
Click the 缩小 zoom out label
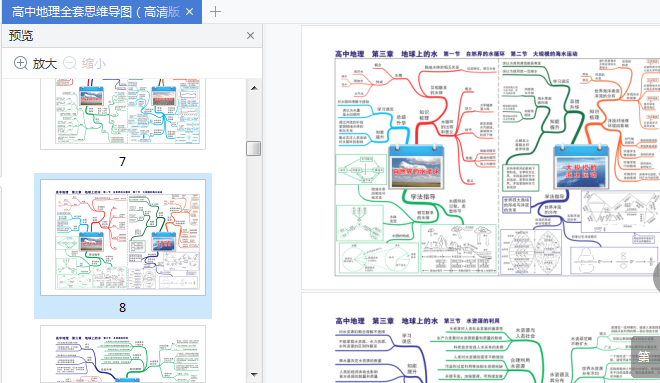(x=94, y=64)
